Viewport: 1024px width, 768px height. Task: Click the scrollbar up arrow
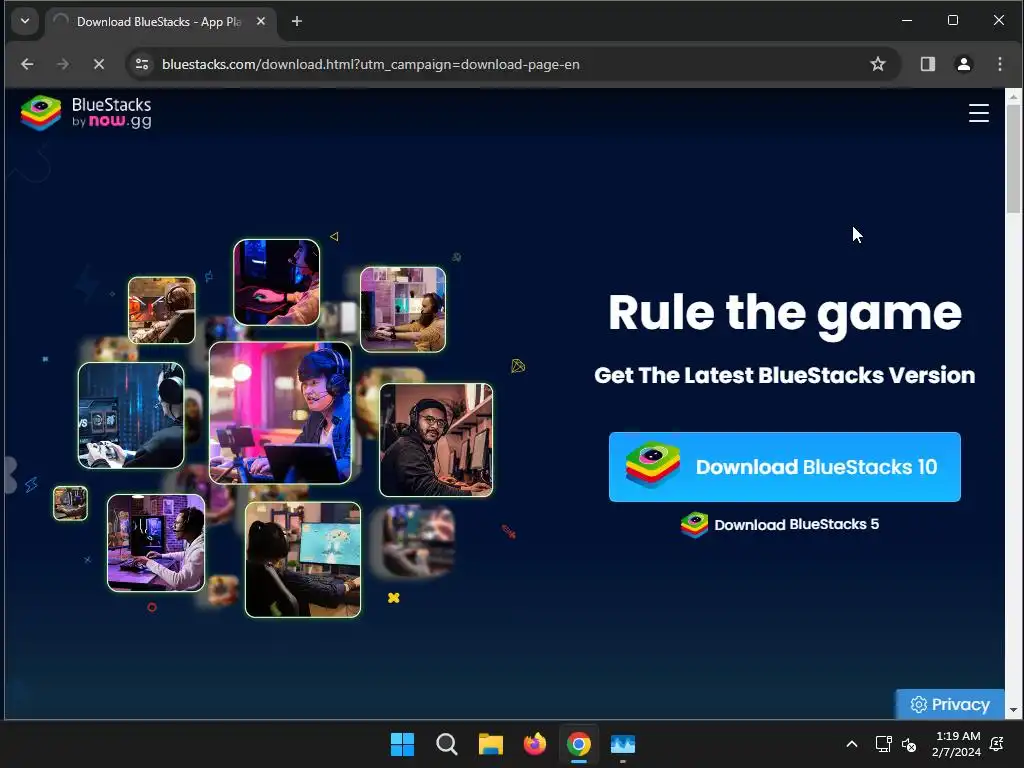(x=1013, y=97)
